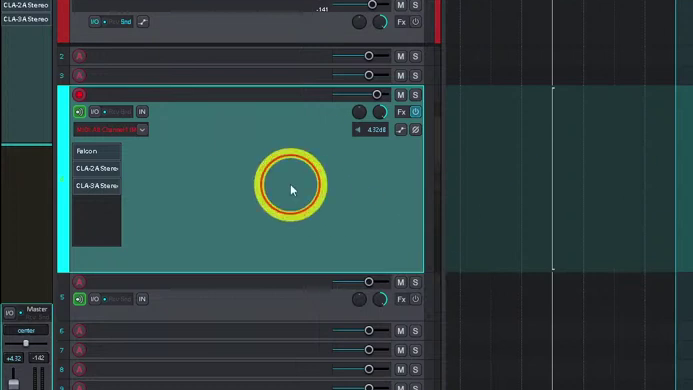The height and width of the screenshot is (390, 693).
Task: Toggle the phase invert icon on selected track
Action: pyautogui.click(x=415, y=130)
